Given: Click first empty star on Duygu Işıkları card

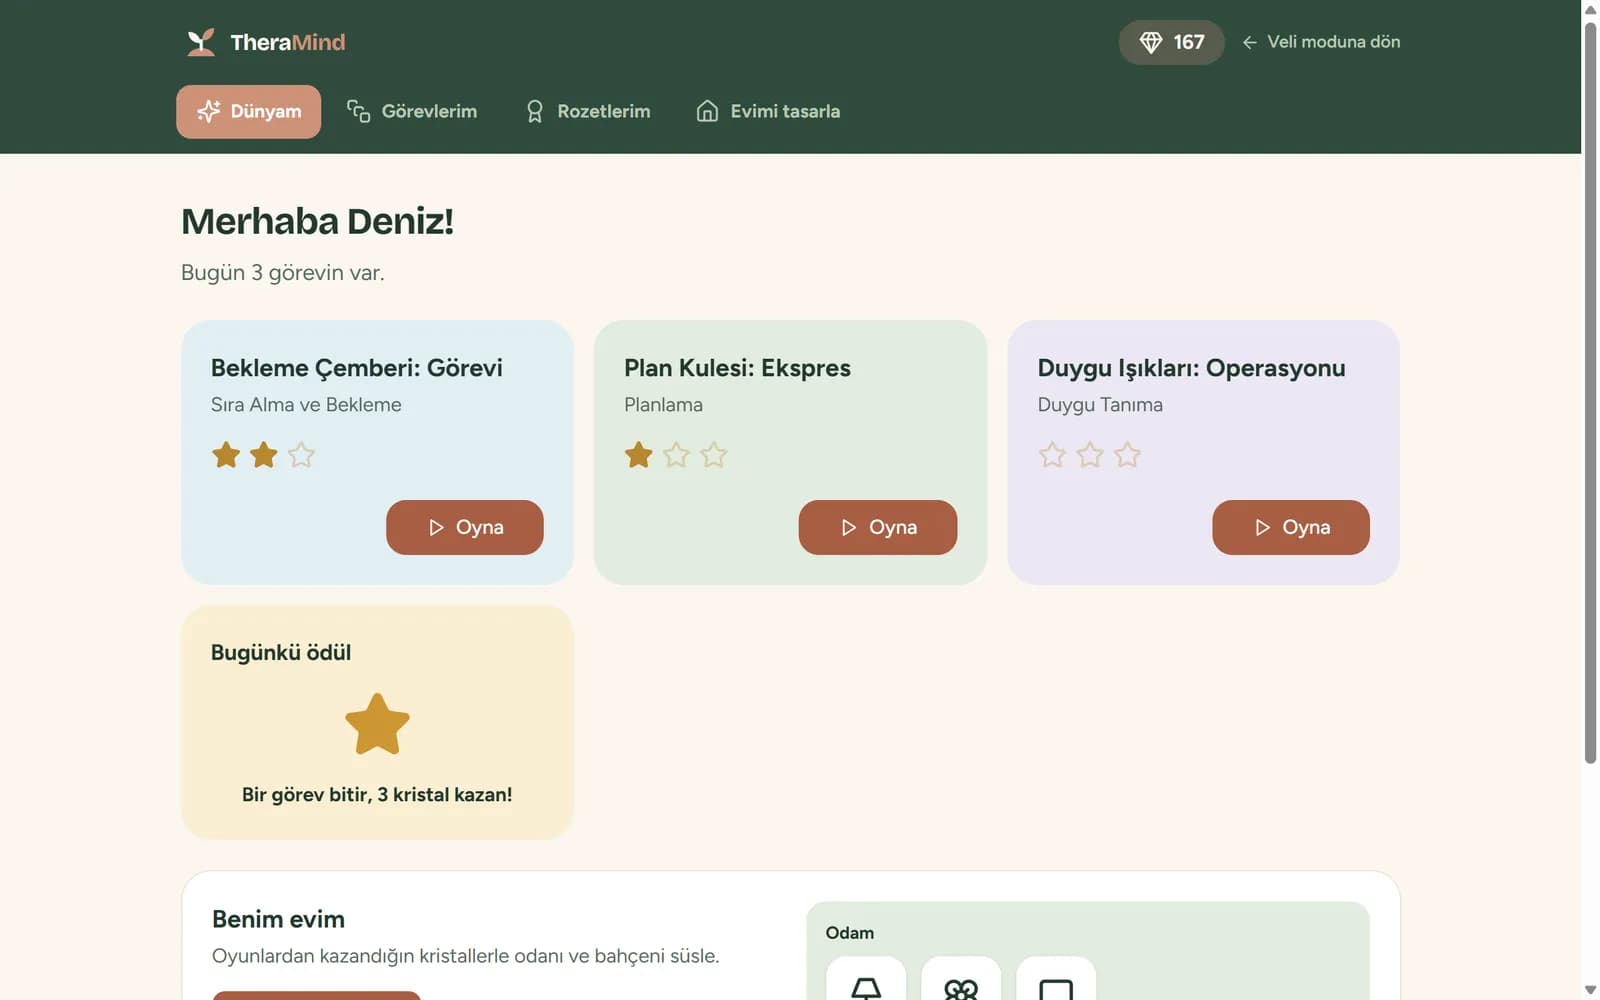Looking at the screenshot, I should 1052,455.
